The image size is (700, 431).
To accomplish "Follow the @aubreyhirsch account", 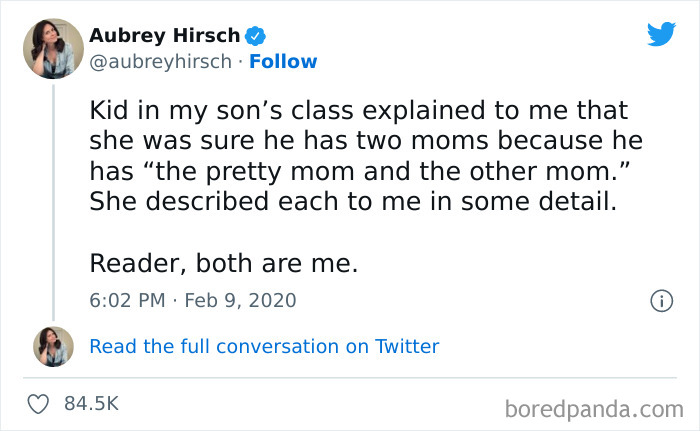I will 283,62.
